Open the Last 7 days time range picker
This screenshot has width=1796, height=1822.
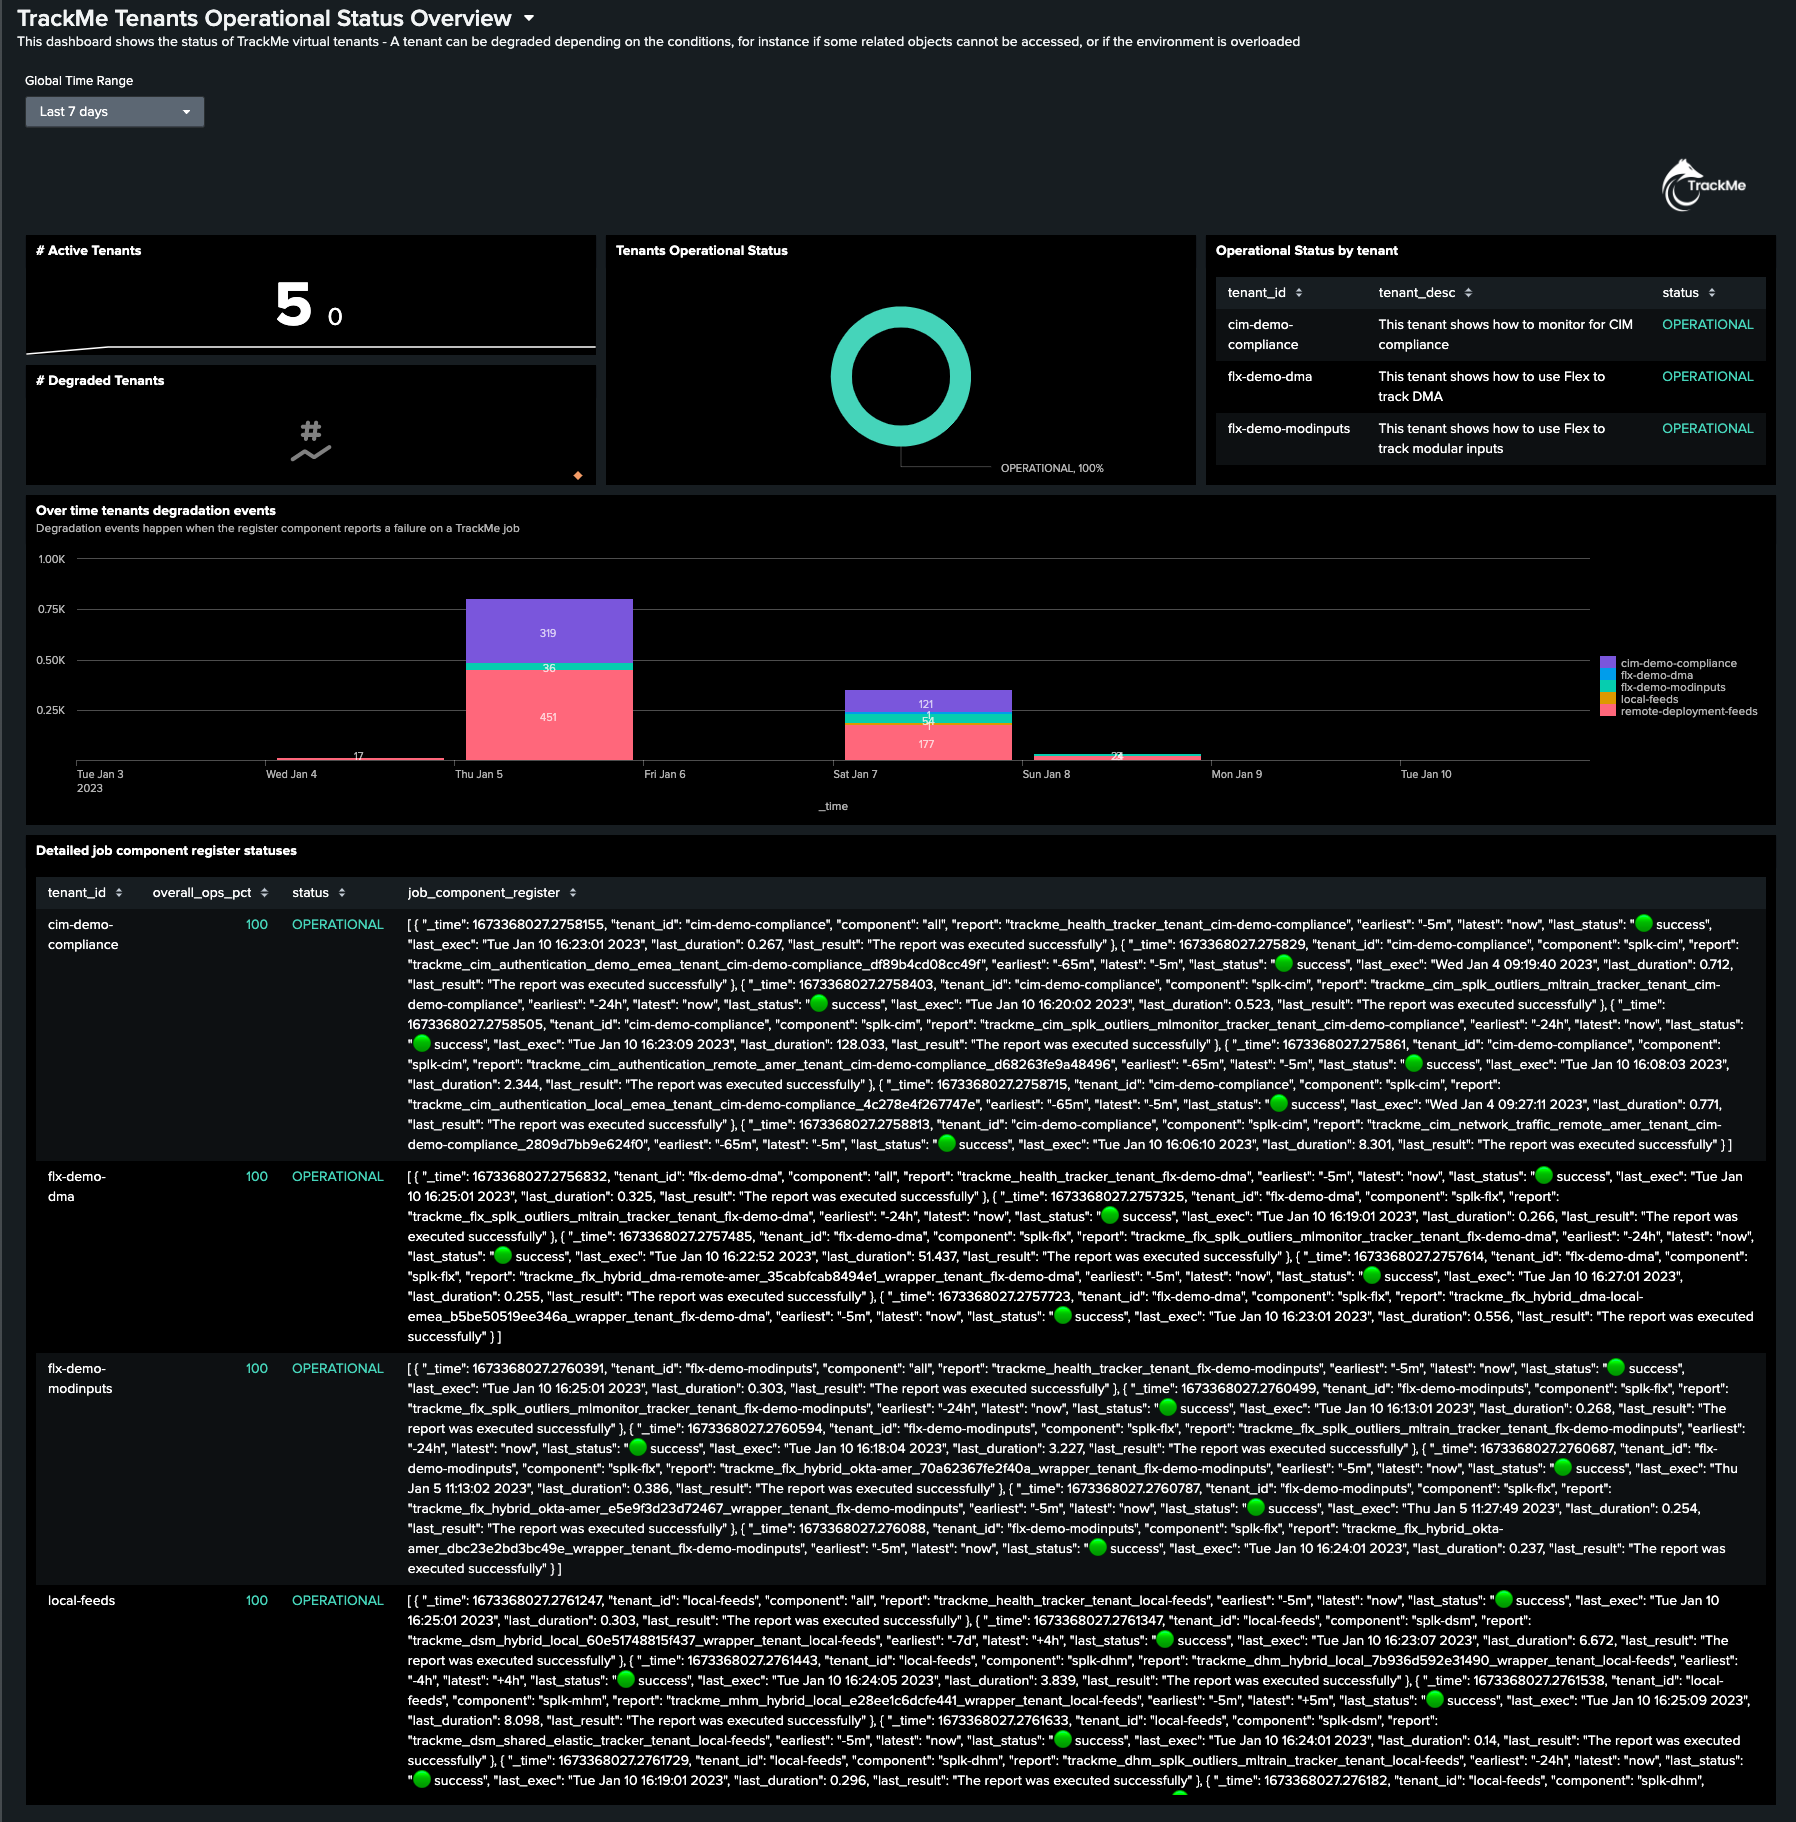pos(115,112)
